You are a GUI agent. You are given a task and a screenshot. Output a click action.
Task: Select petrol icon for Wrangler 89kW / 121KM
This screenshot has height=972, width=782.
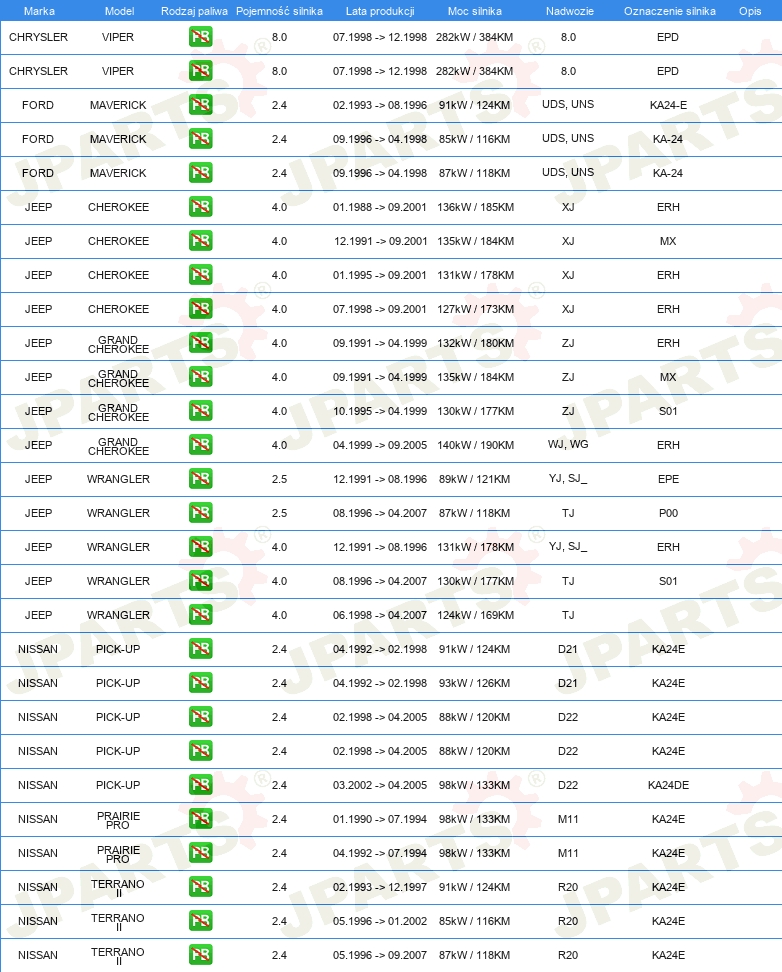point(200,479)
